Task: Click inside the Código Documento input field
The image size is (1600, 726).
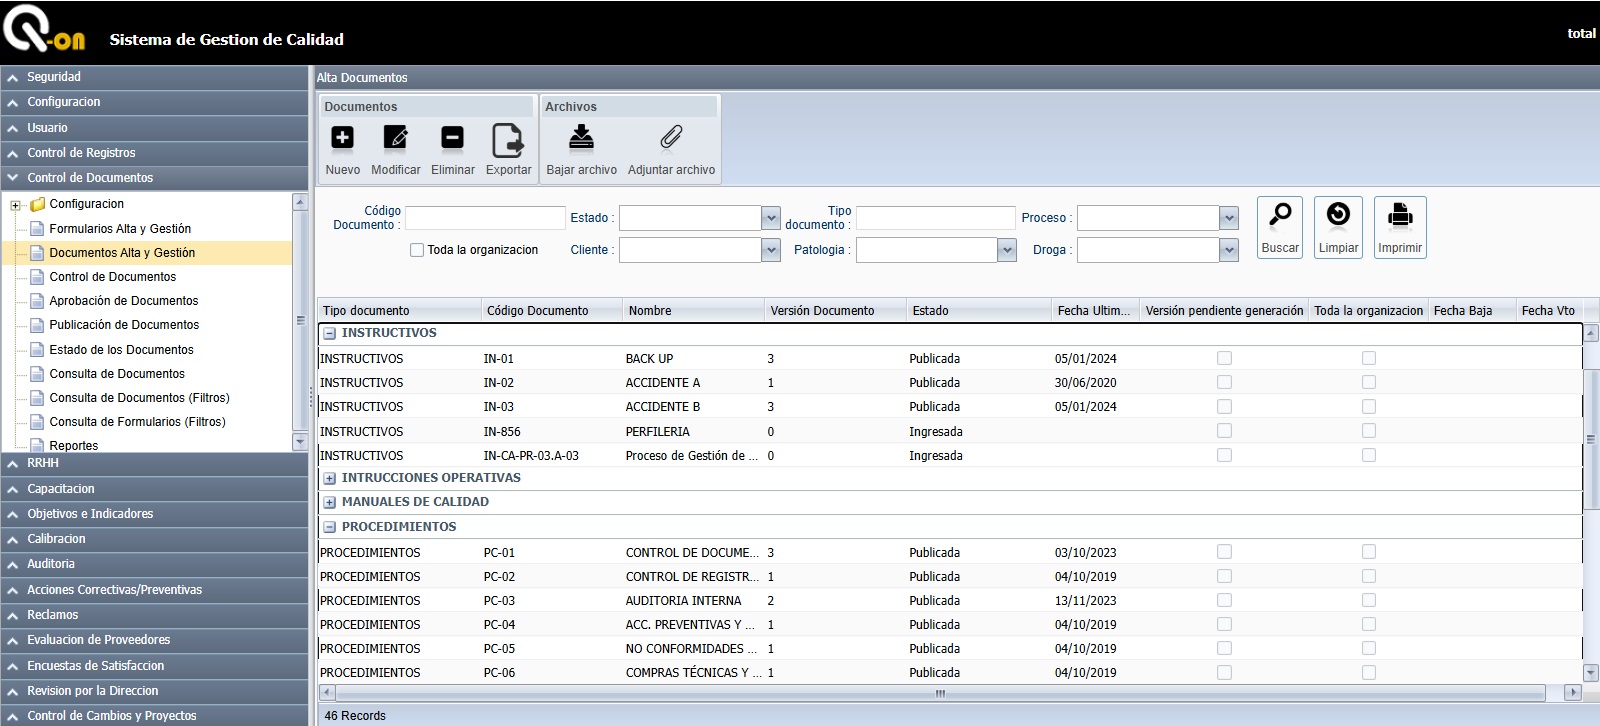Action: coord(485,218)
